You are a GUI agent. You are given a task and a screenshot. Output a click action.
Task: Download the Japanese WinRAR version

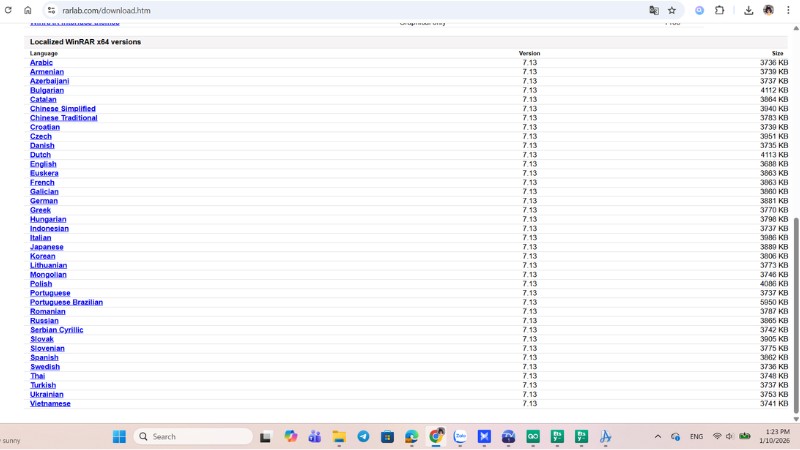46,247
